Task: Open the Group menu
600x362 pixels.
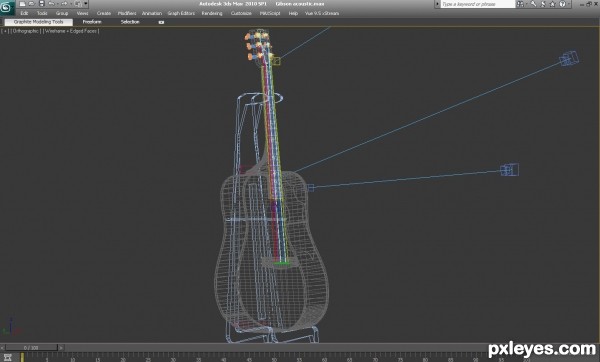Action: pos(62,13)
